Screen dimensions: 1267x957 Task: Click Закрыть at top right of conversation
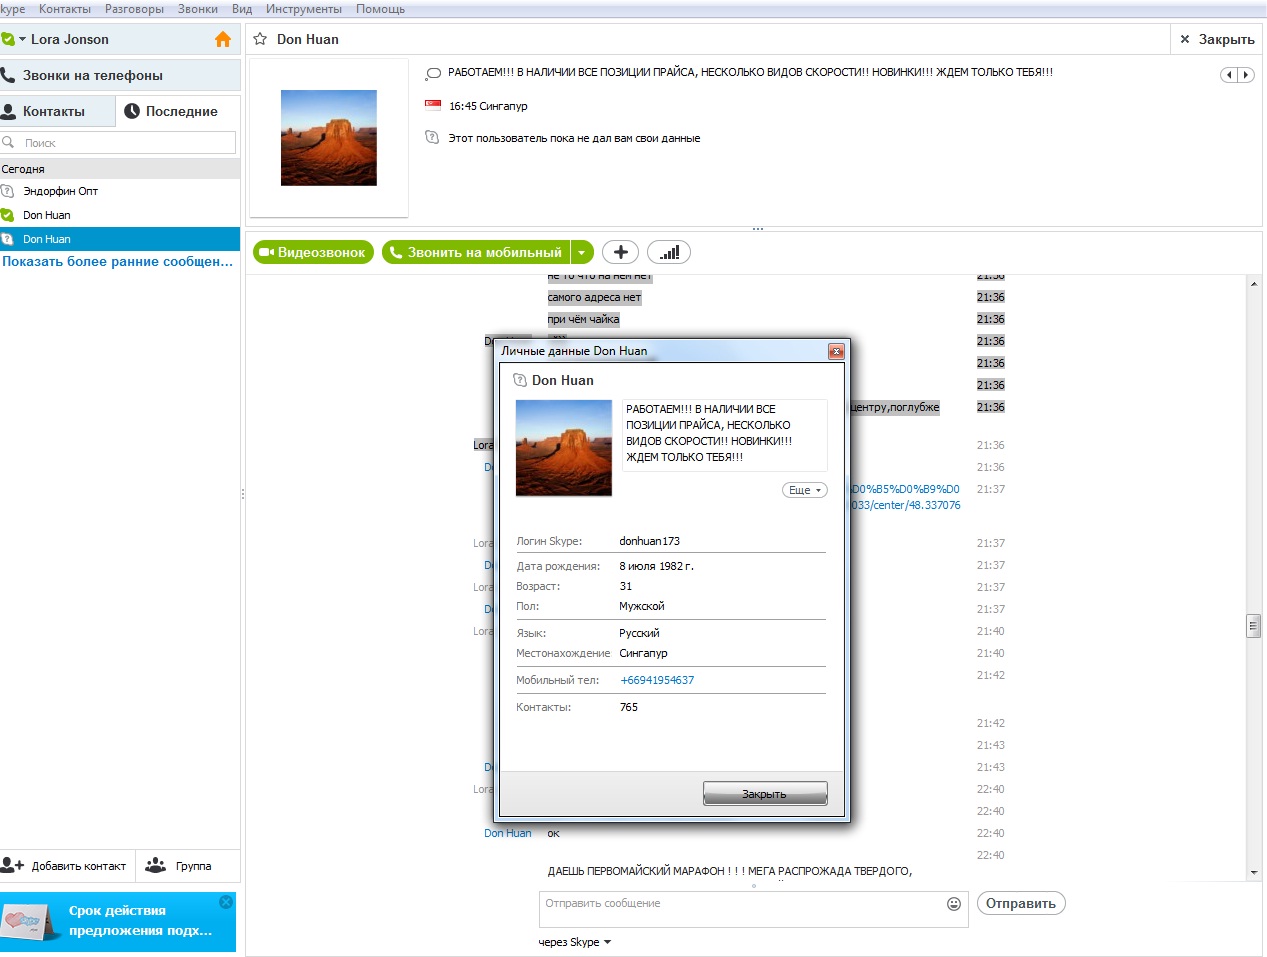(1217, 39)
